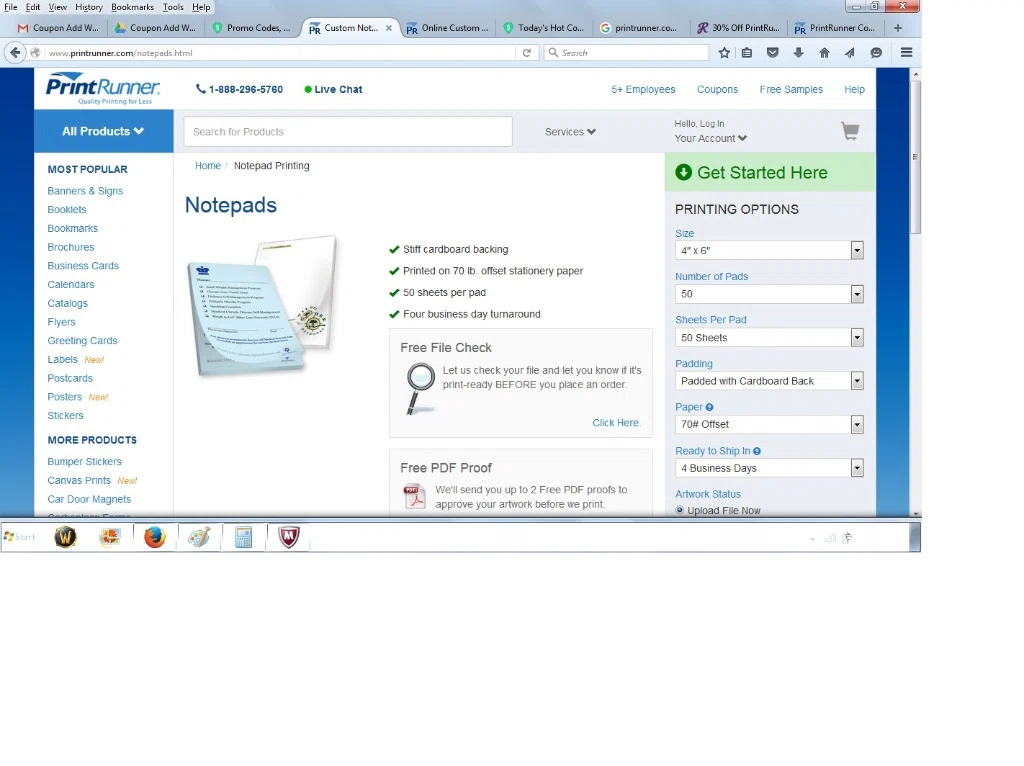This screenshot has width=1024, height=766.
Task: Open Business Cards in the sidebar
Action: pos(83,266)
